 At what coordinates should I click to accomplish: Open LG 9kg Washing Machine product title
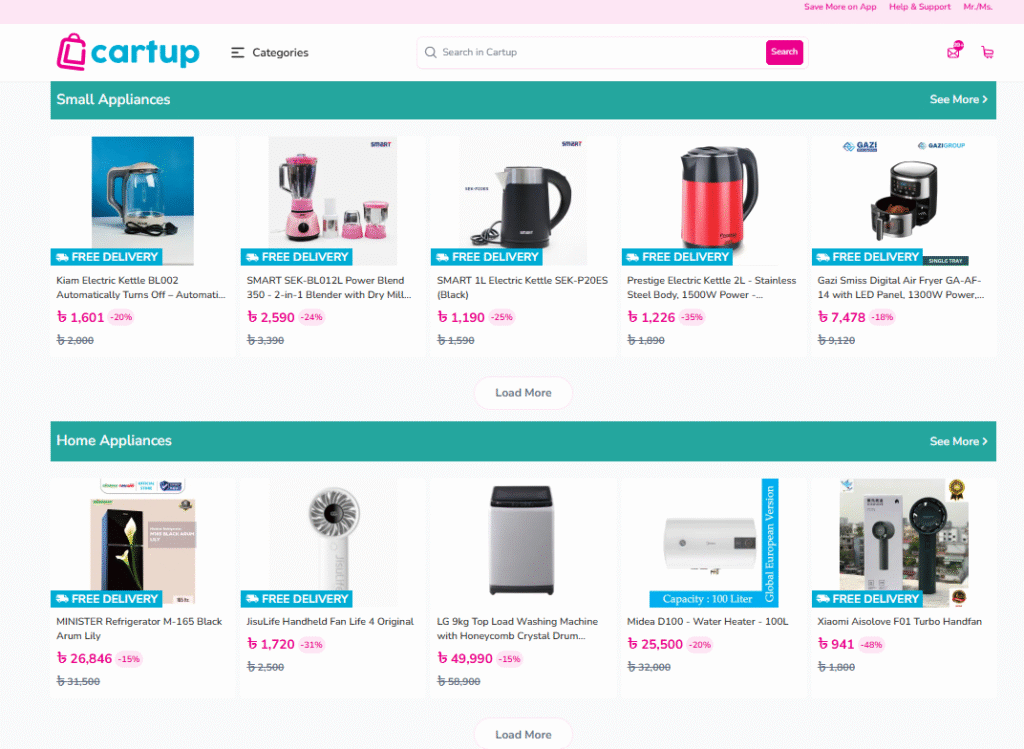coord(517,629)
